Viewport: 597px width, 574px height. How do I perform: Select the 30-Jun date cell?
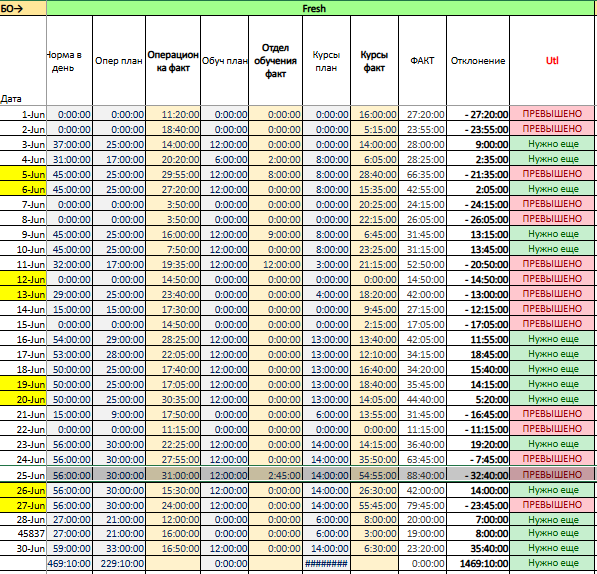pyautogui.click(x=23, y=548)
